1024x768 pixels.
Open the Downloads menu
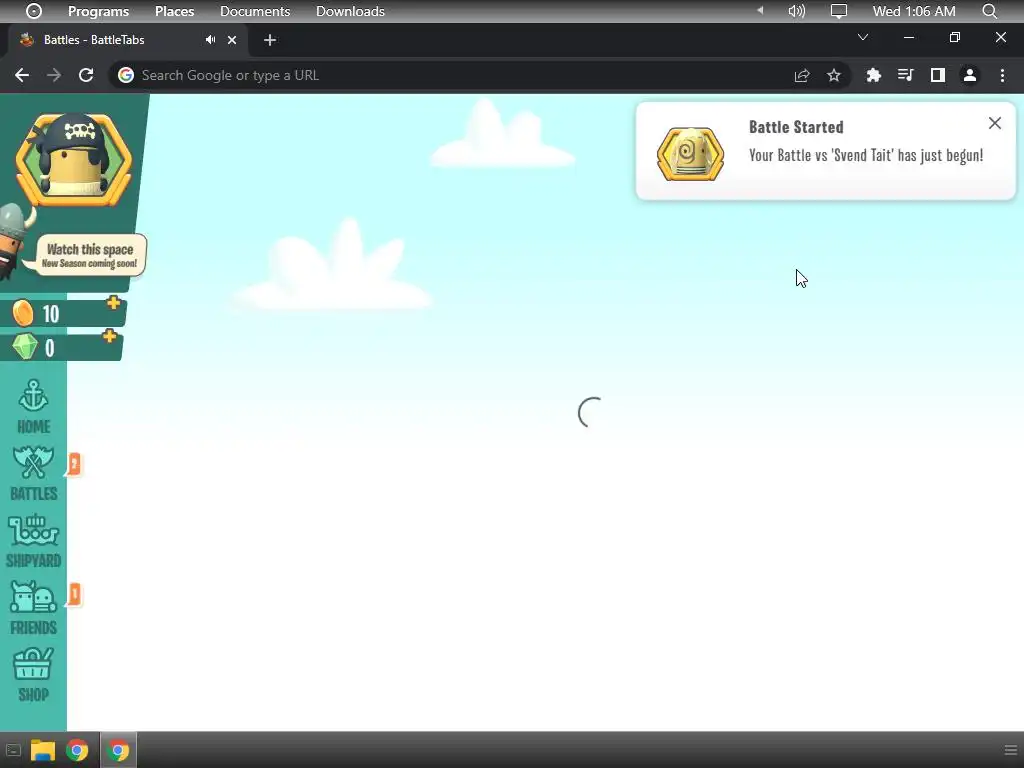coord(350,11)
